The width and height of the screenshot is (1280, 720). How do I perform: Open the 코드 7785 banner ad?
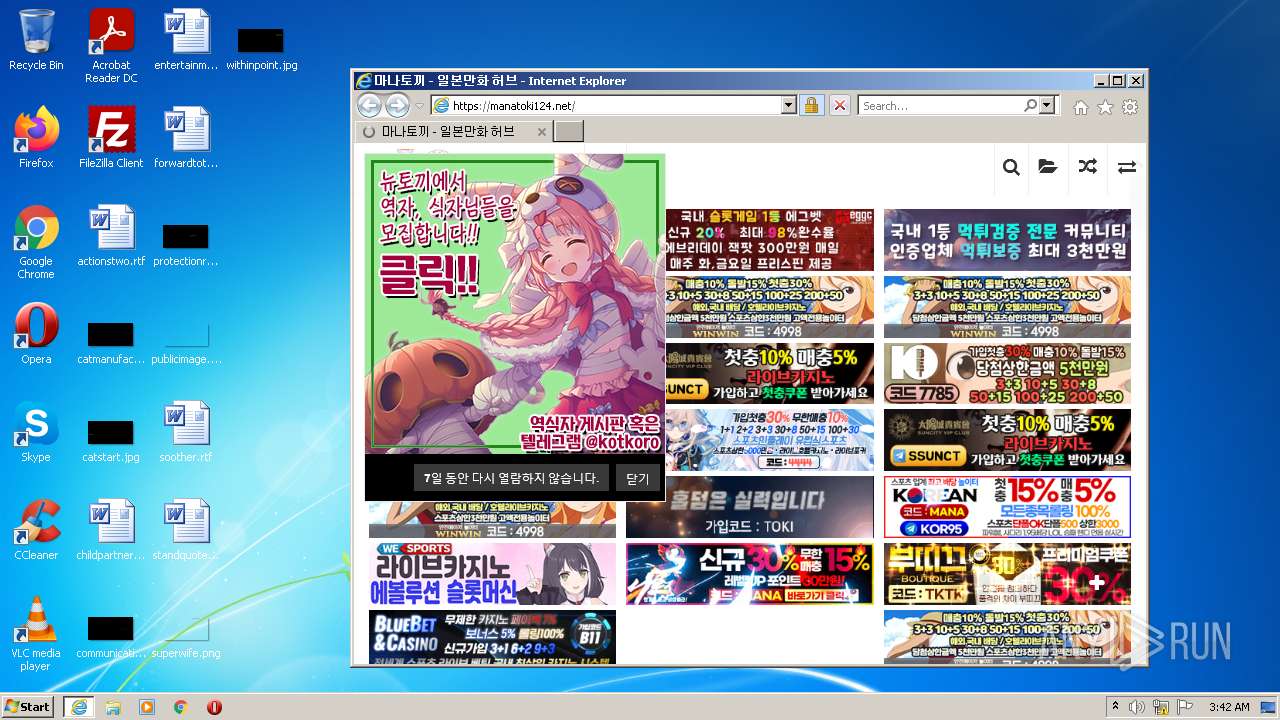tap(1007, 373)
